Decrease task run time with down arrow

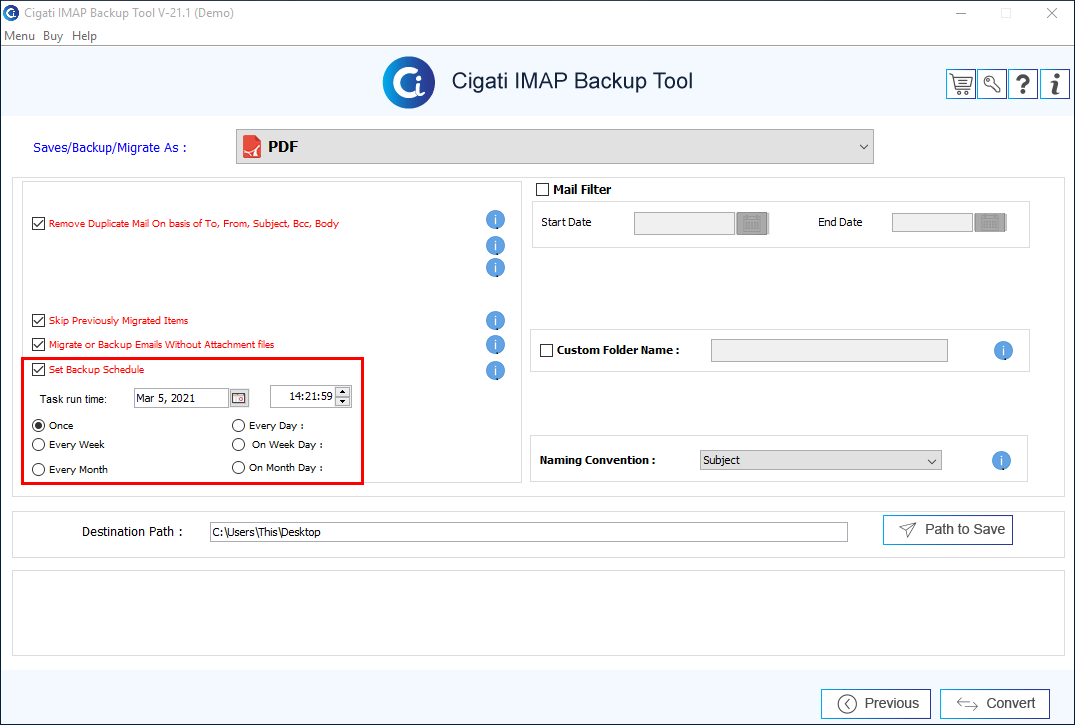343,401
